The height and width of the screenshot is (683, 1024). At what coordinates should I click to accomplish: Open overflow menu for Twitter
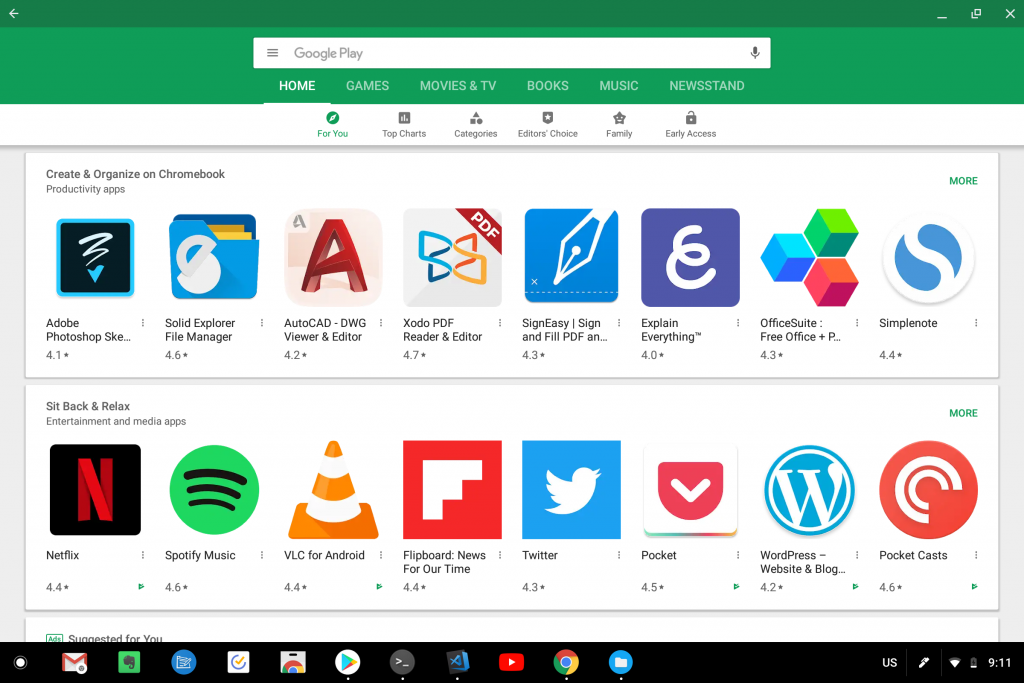pyautogui.click(x=618, y=555)
